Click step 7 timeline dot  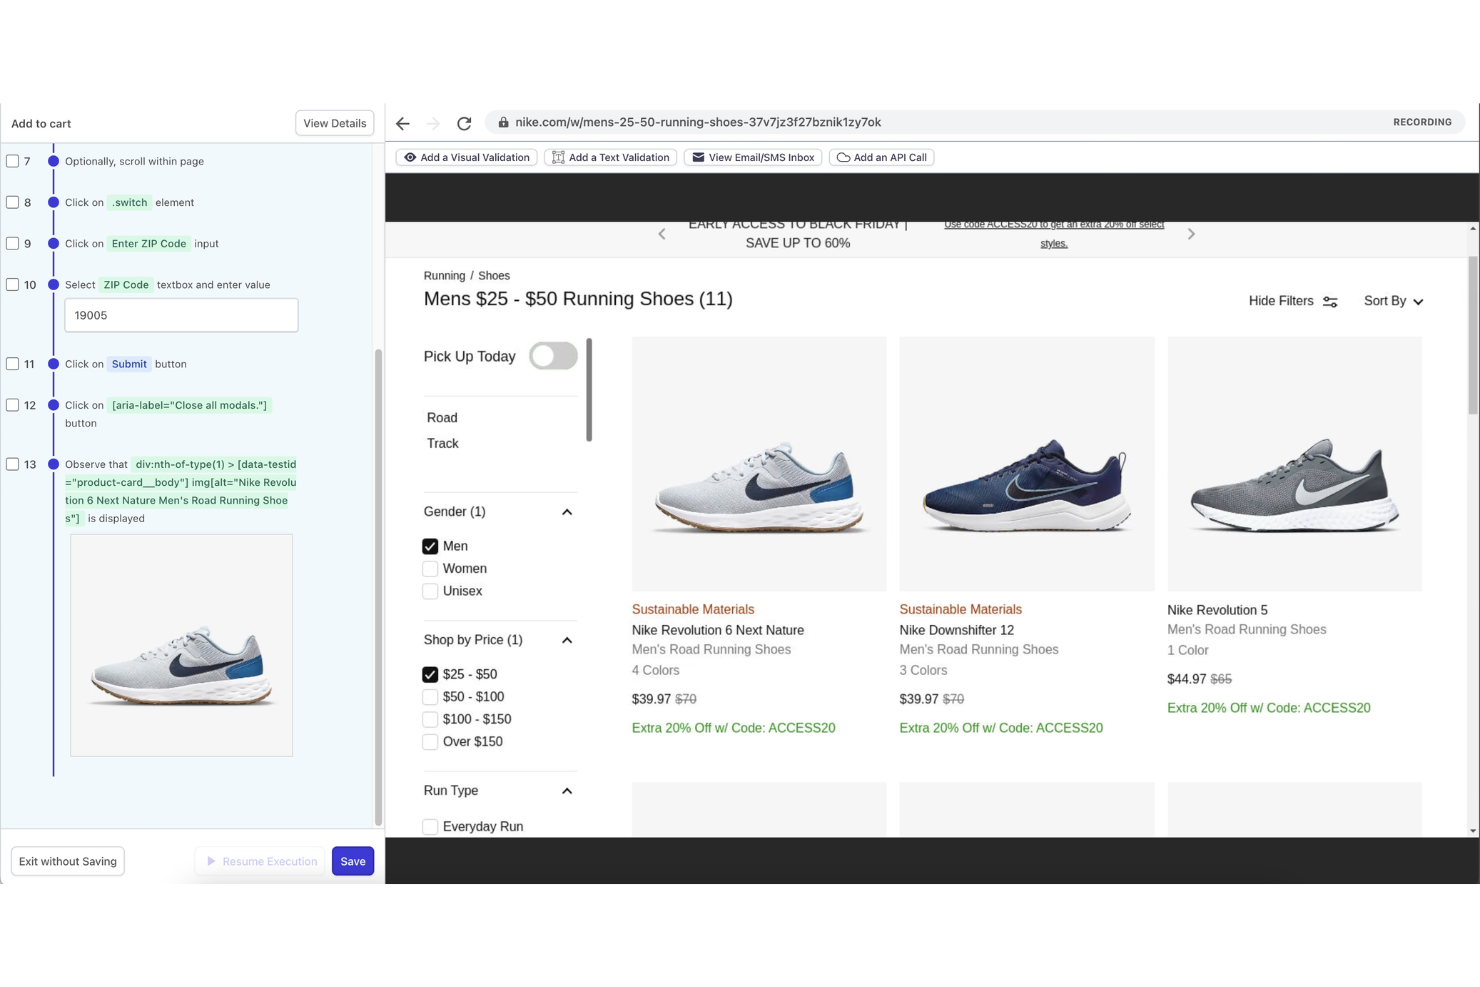(54, 161)
